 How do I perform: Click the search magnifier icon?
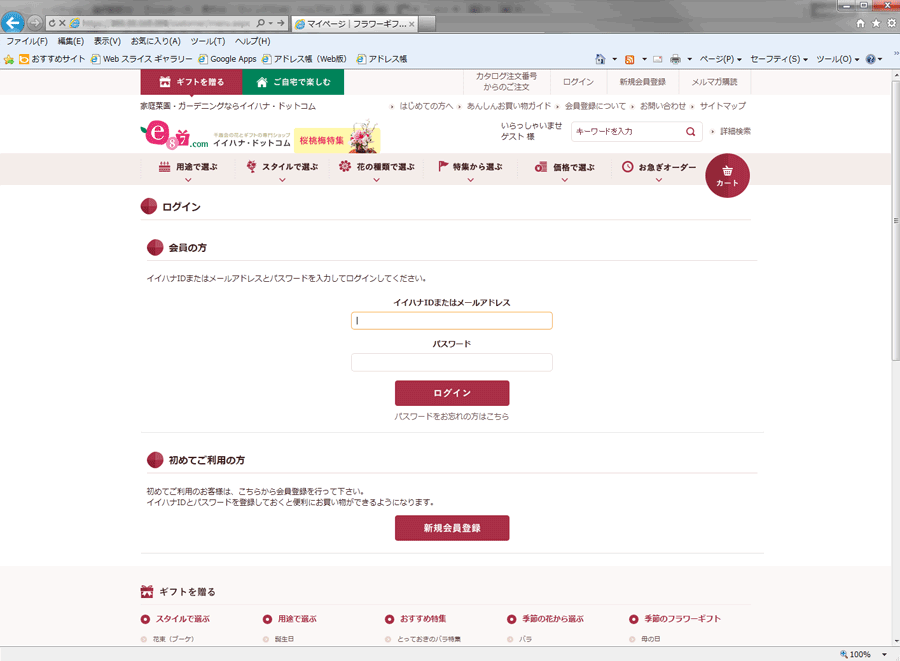pos(690,131)
